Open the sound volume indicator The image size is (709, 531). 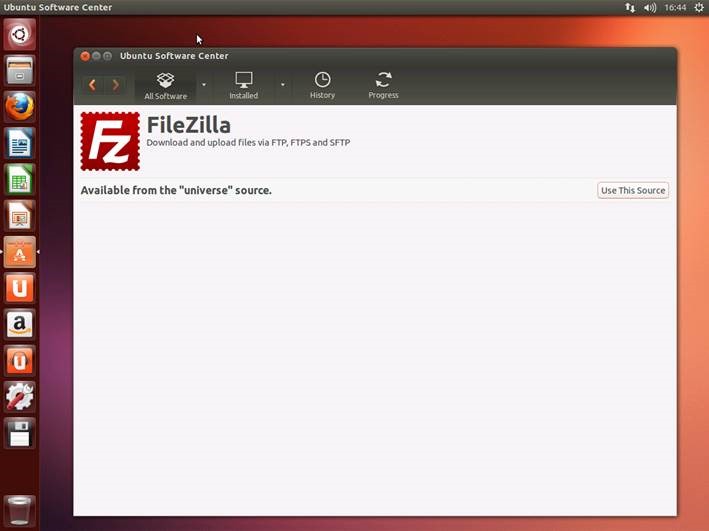point(650,7)
